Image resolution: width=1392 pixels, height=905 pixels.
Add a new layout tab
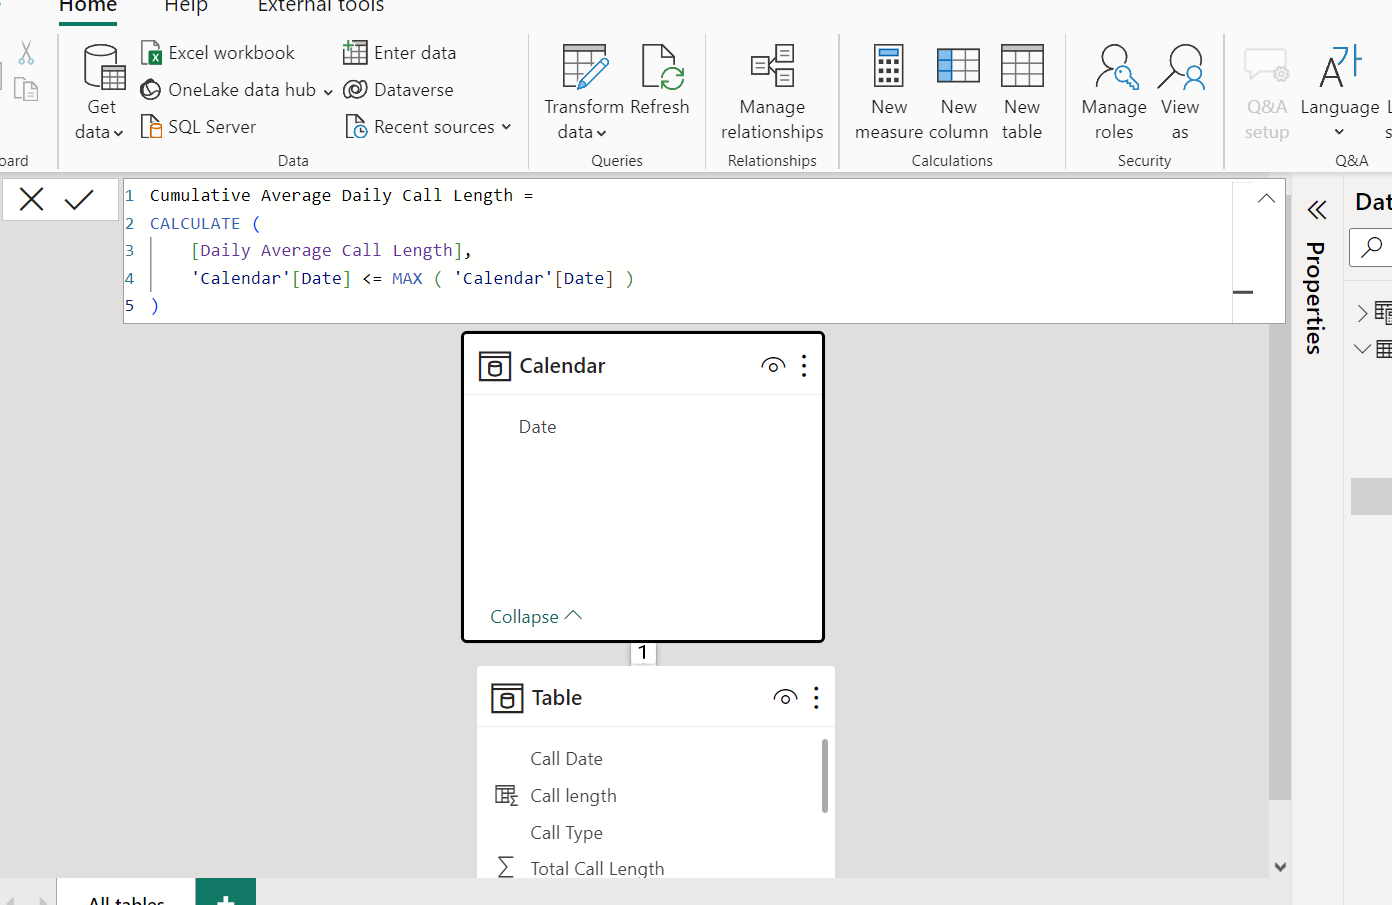point(226,893)
